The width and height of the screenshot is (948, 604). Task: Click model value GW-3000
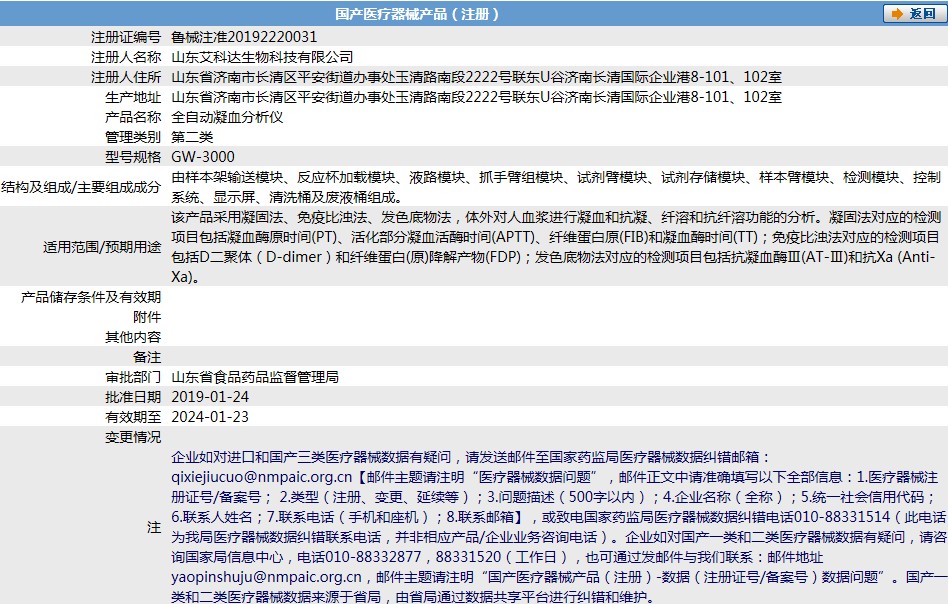click(x=203, y=157)
